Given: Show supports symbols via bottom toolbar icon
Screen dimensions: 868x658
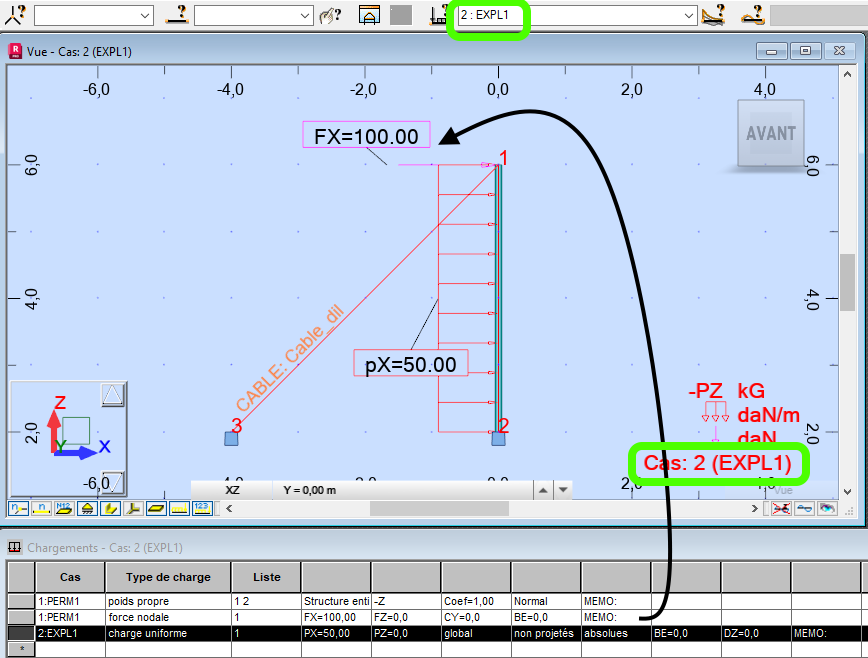Looking at the screenshot, I should point(86,509).
